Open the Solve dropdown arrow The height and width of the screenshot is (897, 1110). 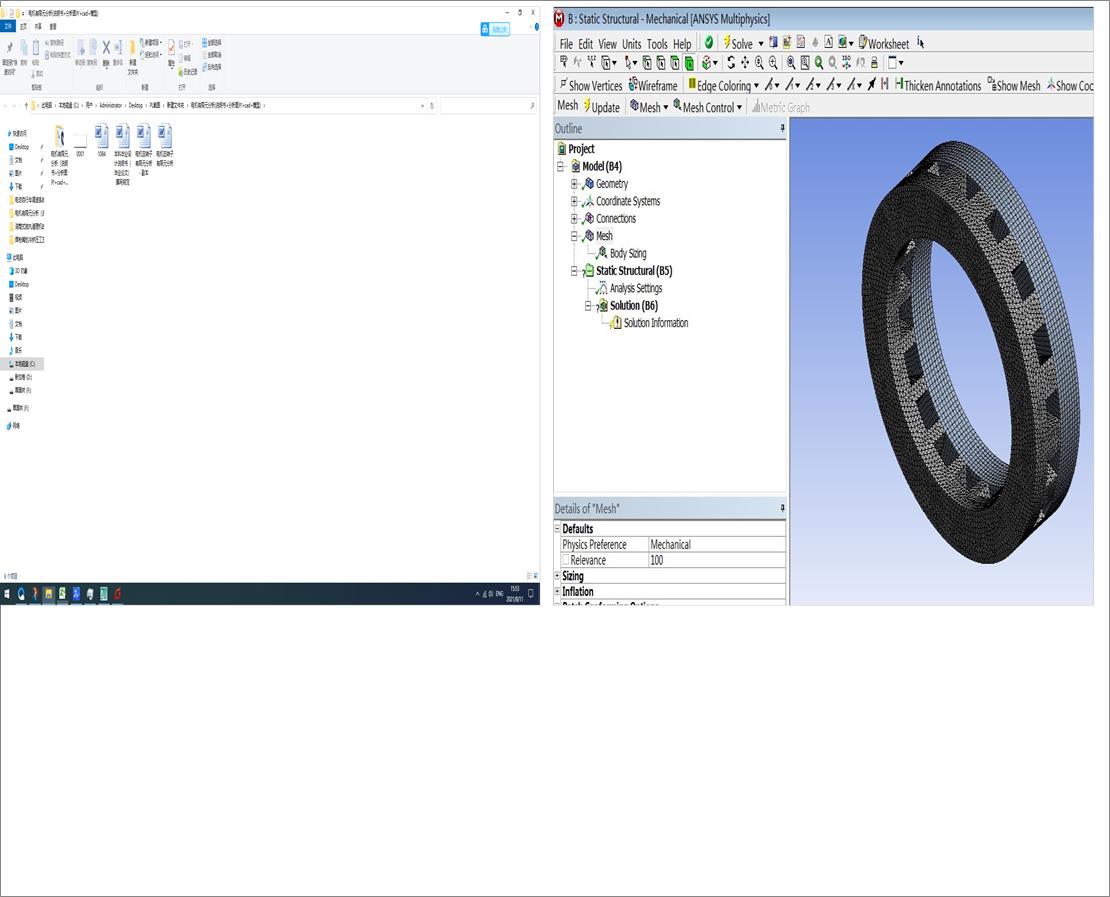pyautogui.click(x=761, y=44)
